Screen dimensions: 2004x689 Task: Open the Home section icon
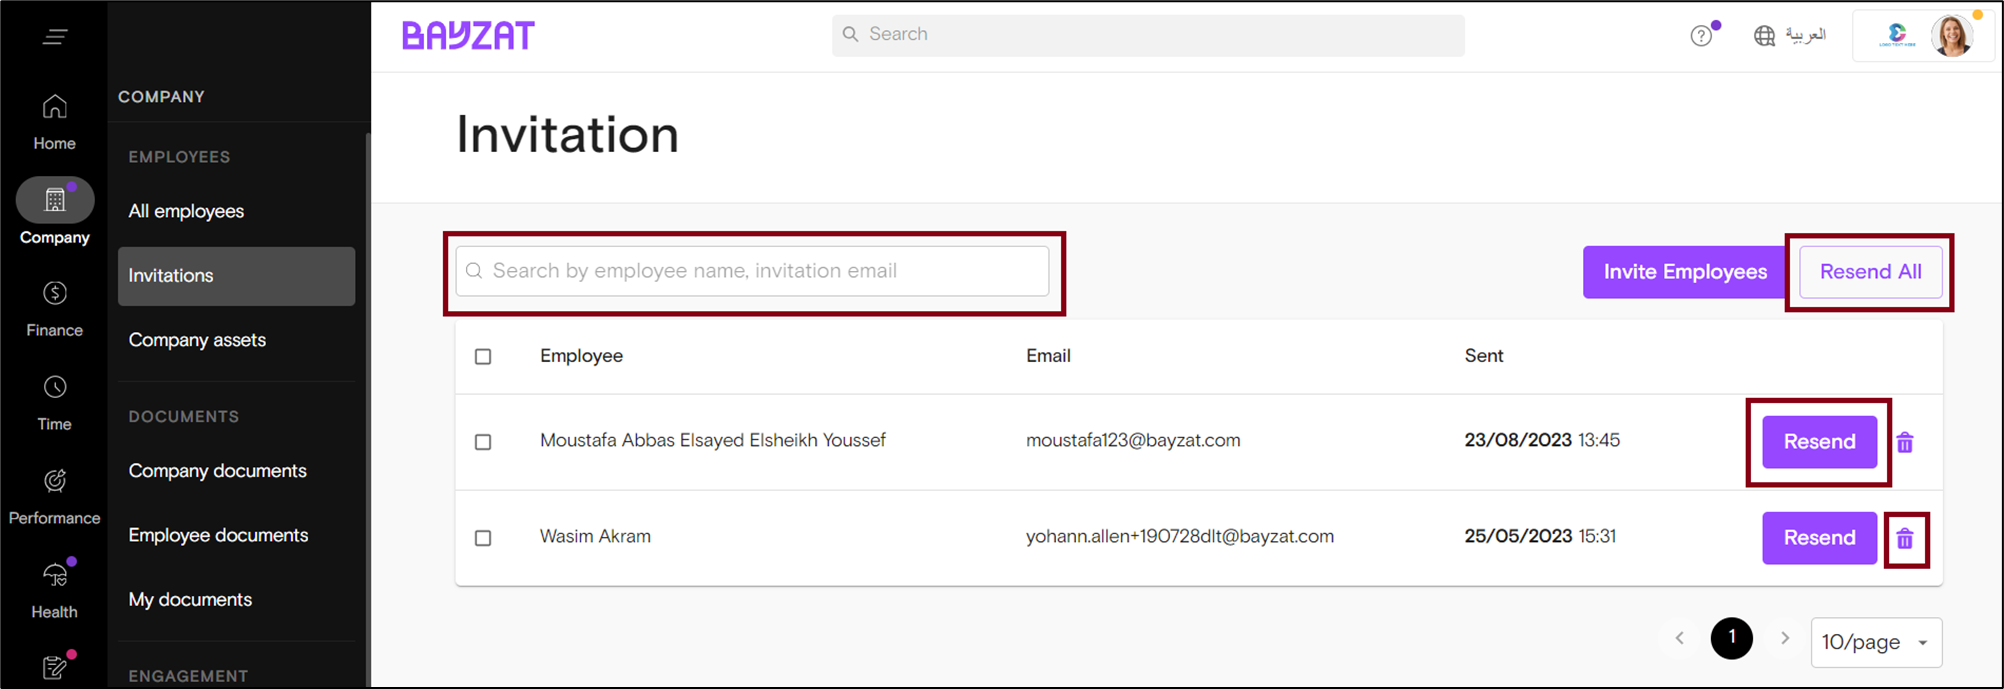point(55,107)
